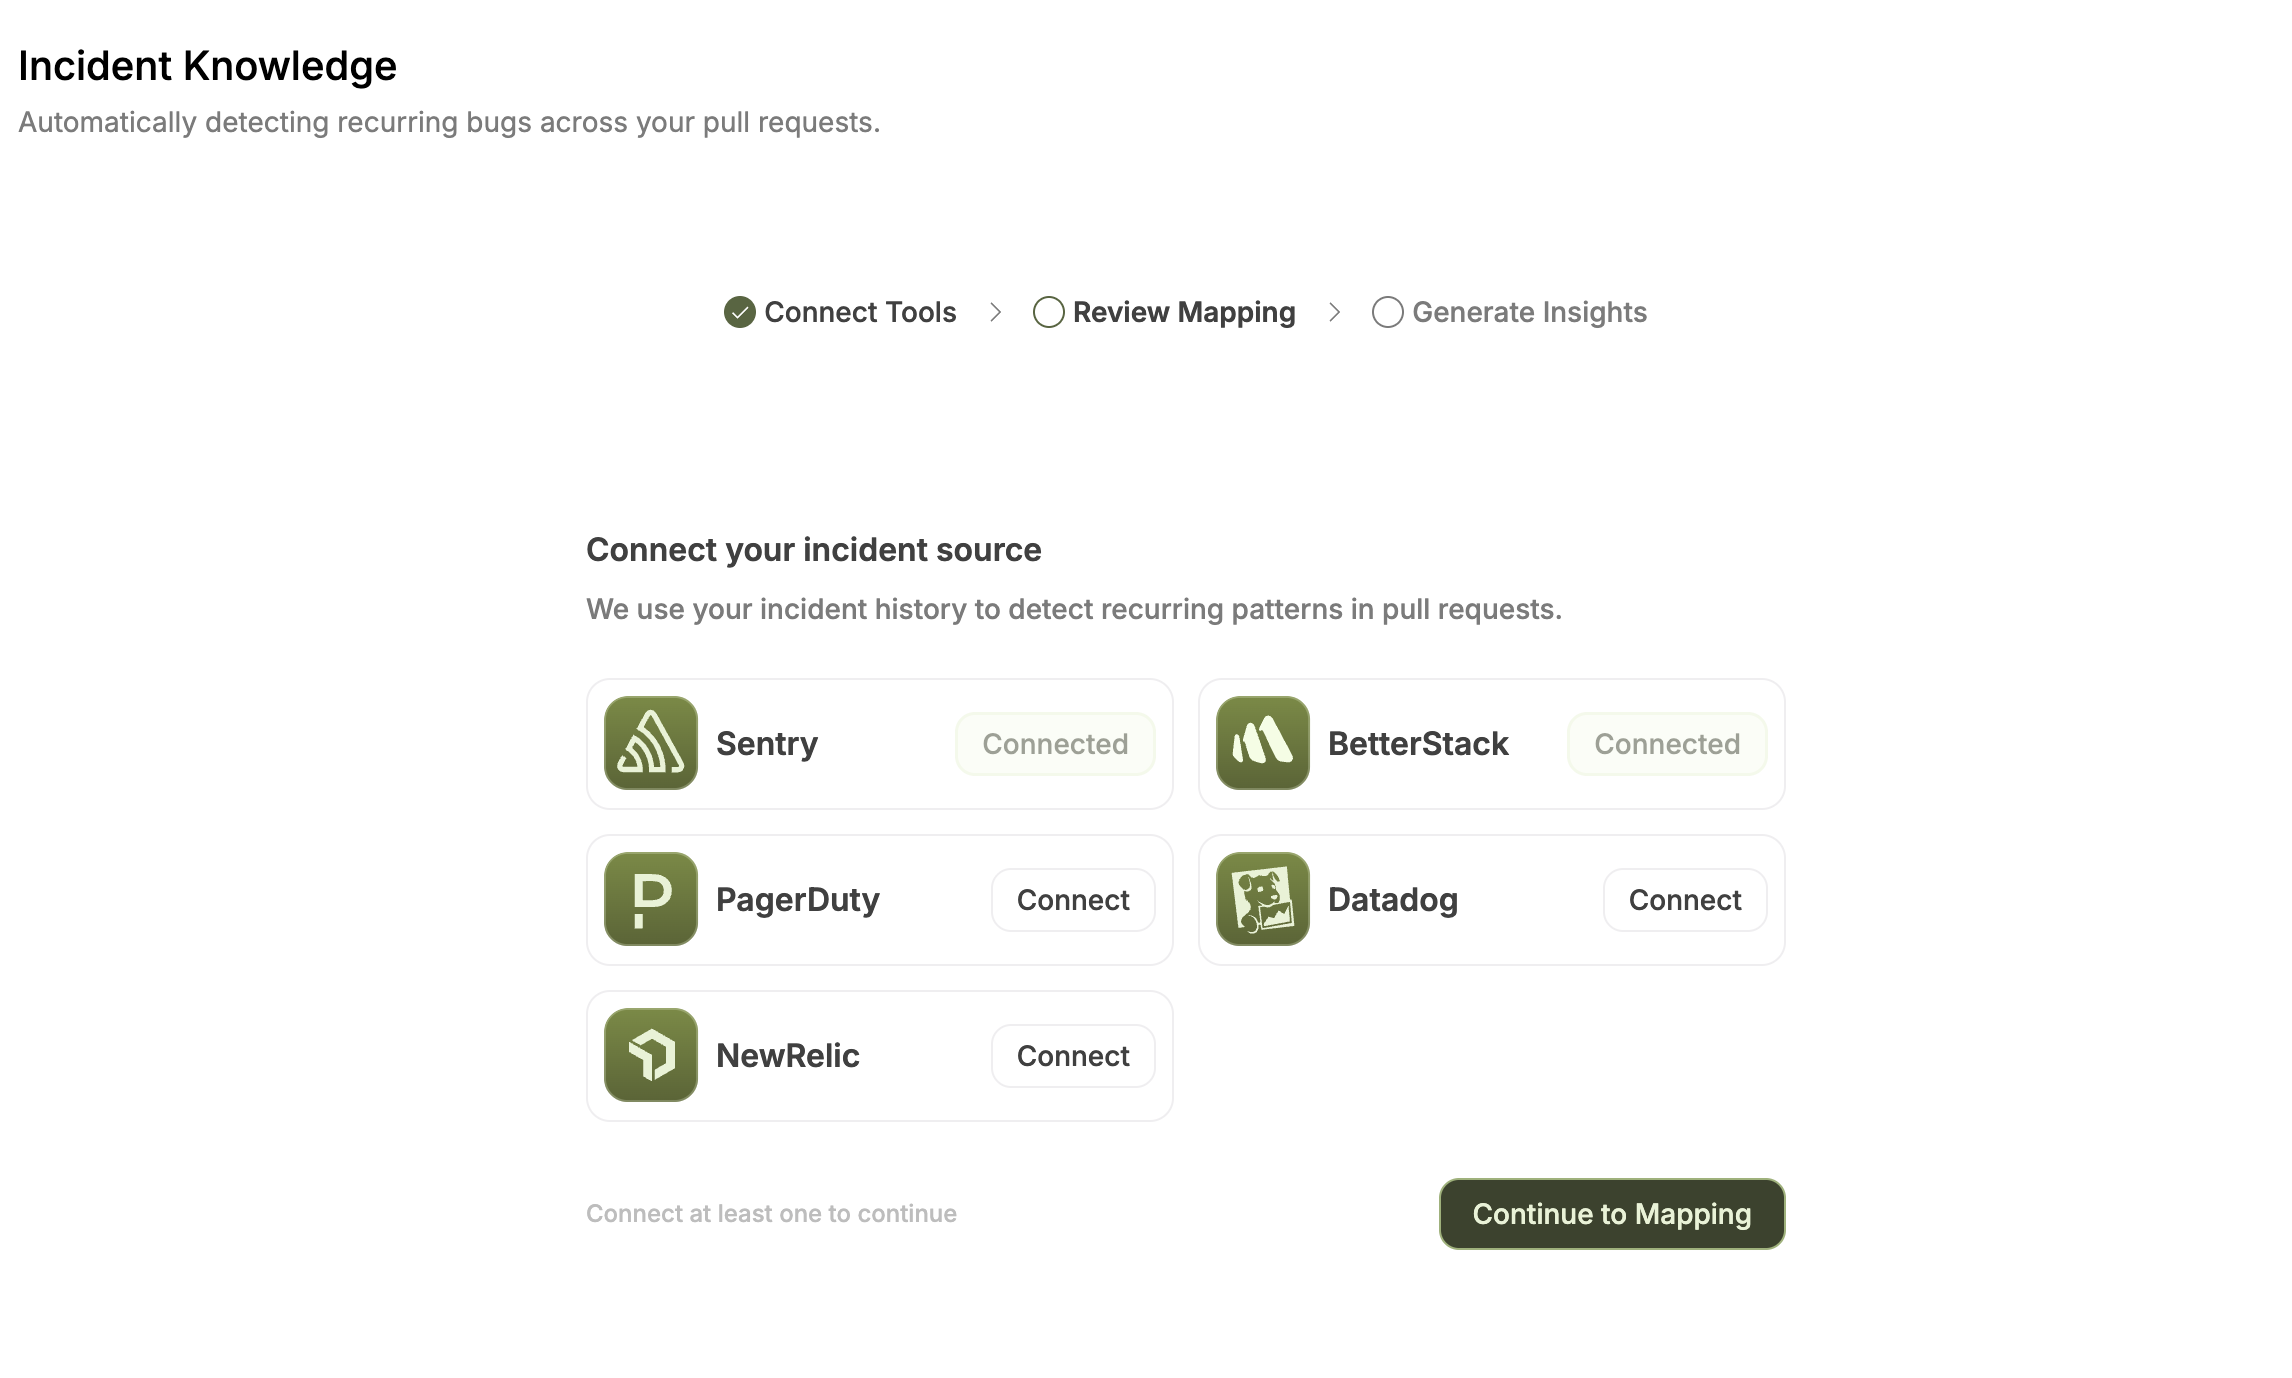Select the Sentry integration card
This screenshot has width=2292, height=1378.
[879, 743]
